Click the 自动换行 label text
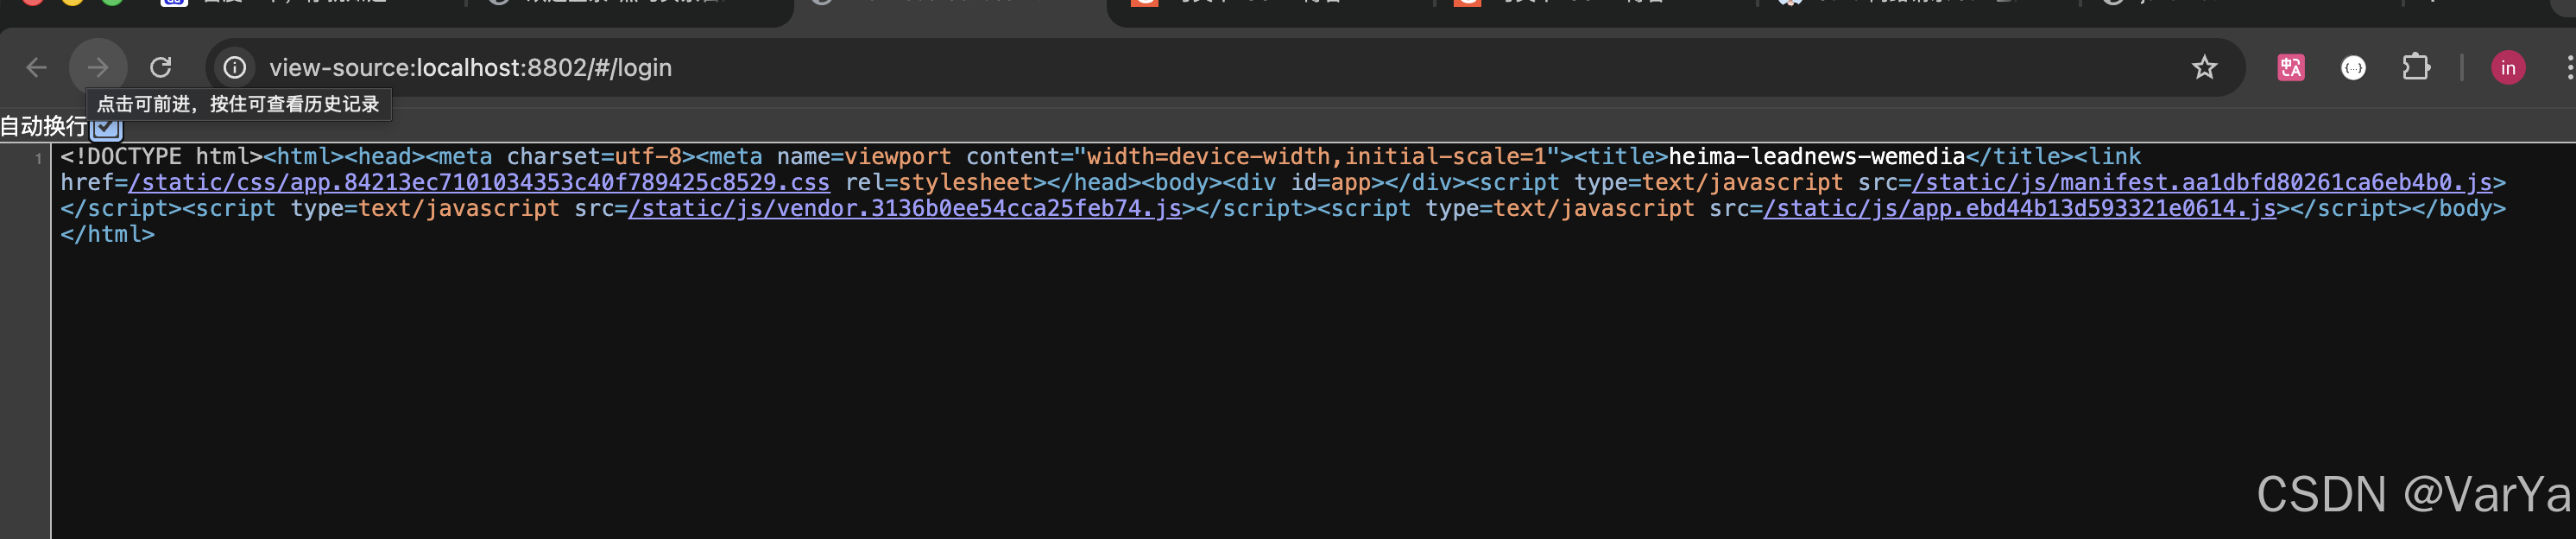The width and height of the screenshot is (2576, 539). [x=44, y=127]
